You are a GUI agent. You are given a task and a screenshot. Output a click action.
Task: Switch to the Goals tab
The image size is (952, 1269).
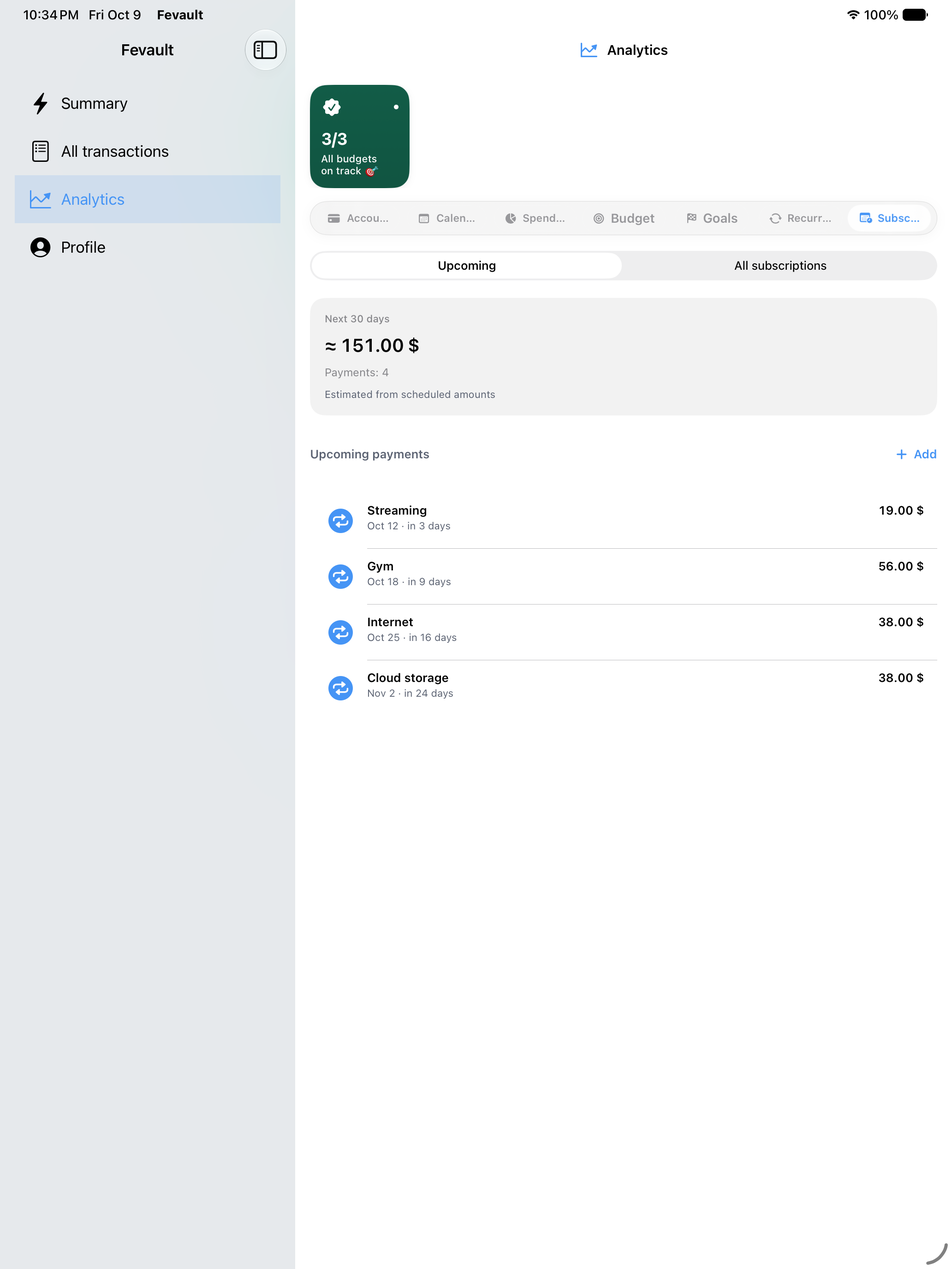[712, 218]
